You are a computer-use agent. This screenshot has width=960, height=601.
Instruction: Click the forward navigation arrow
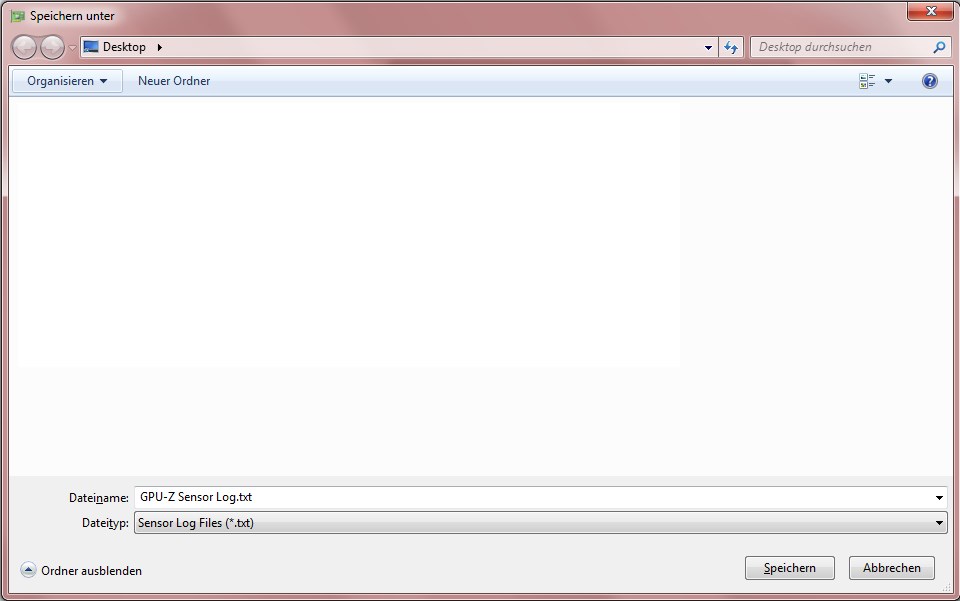point(52,47)
